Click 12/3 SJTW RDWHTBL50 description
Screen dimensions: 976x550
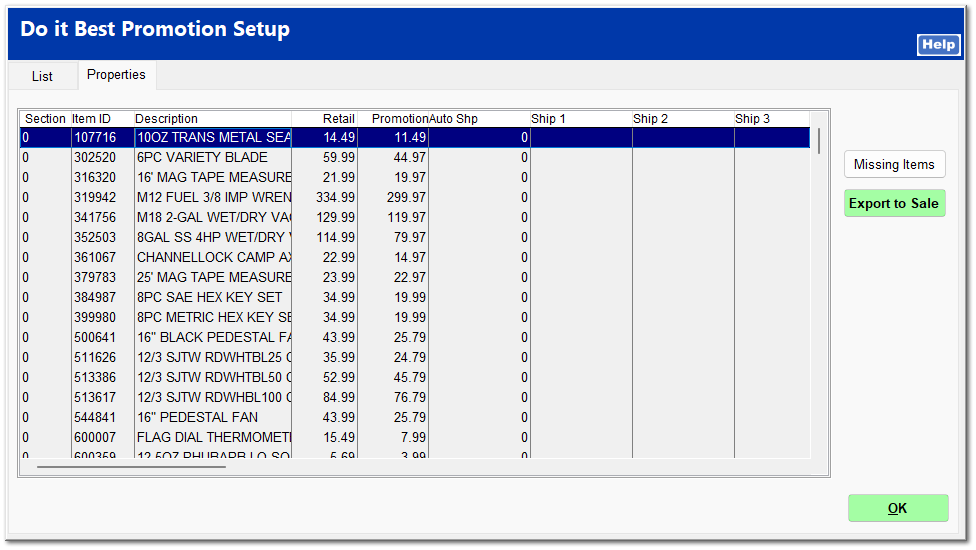tap(214, 377)
